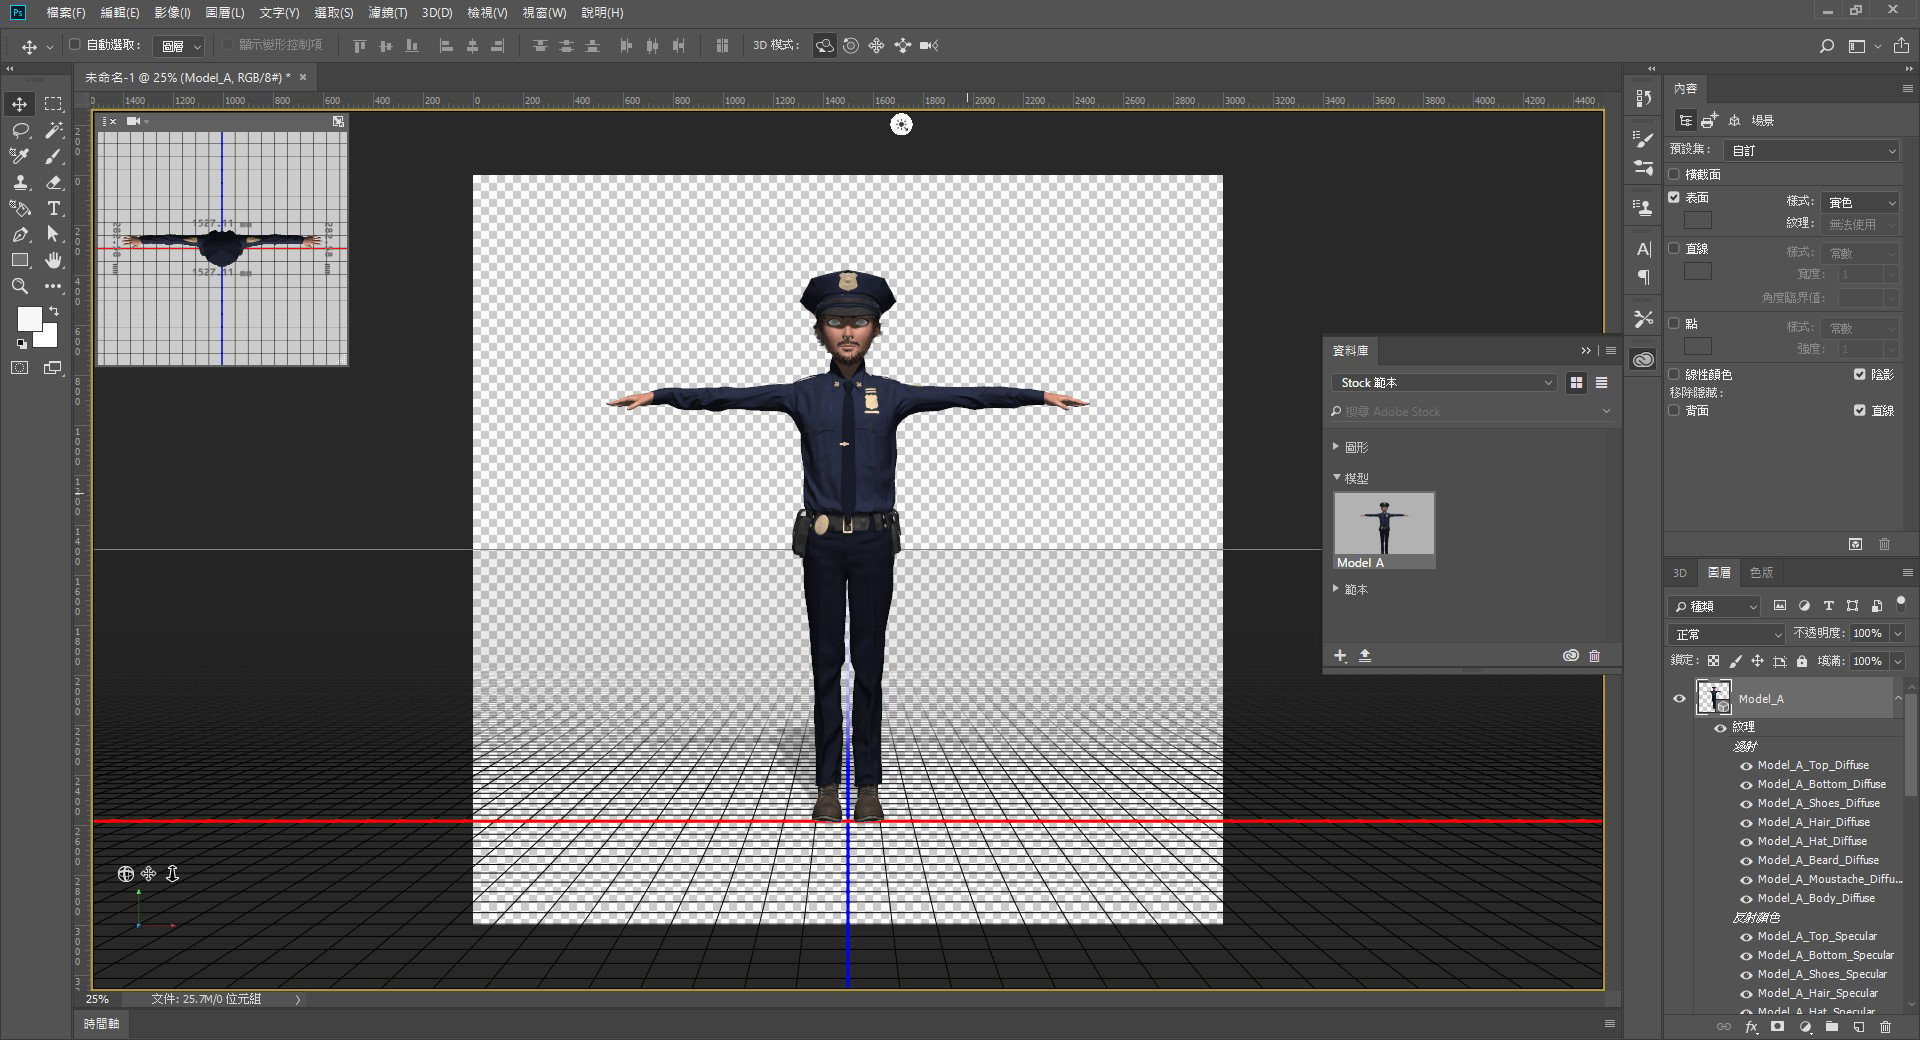Open the Brush Settings panel icon

click(x=1643, y=139)
